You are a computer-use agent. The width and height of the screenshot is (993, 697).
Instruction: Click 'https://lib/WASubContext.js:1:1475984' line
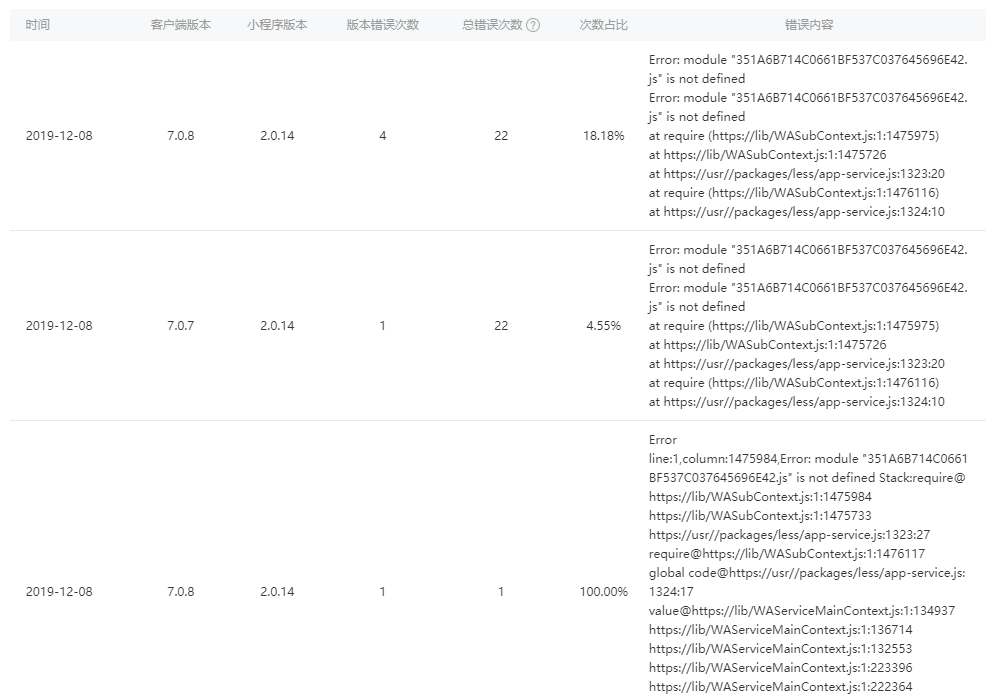pyautogui.click(x=760, y=496)
